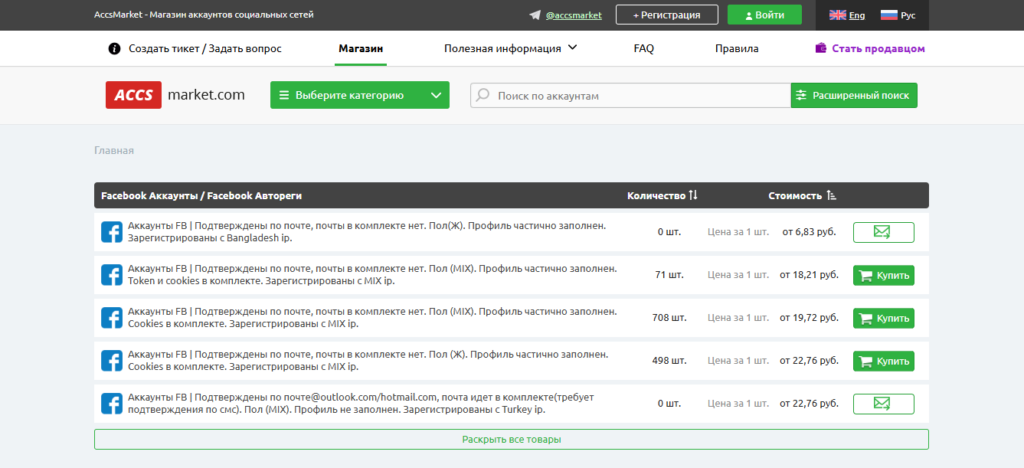
Task: Click the от 6,83 руб. price
Action: tap(809, 232)
